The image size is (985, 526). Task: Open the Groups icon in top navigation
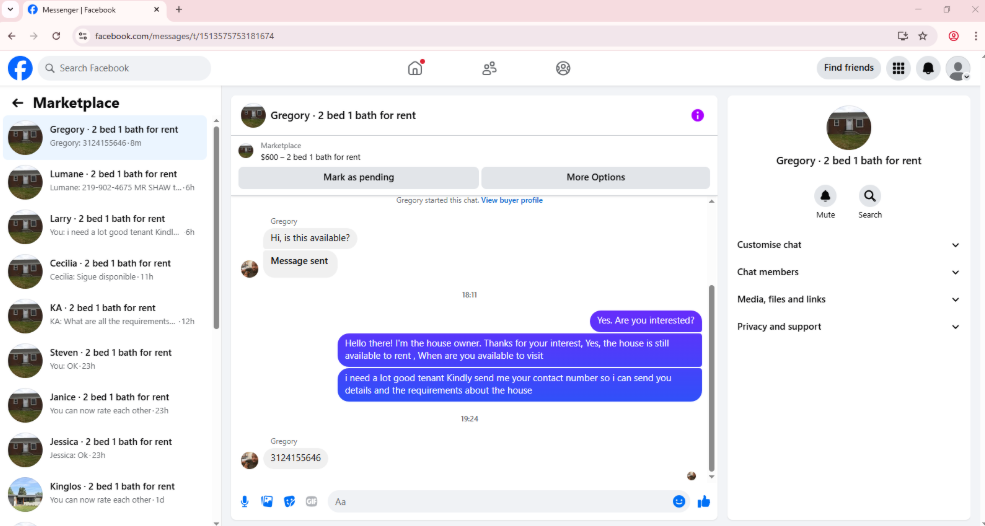click(x=563, y=68)
